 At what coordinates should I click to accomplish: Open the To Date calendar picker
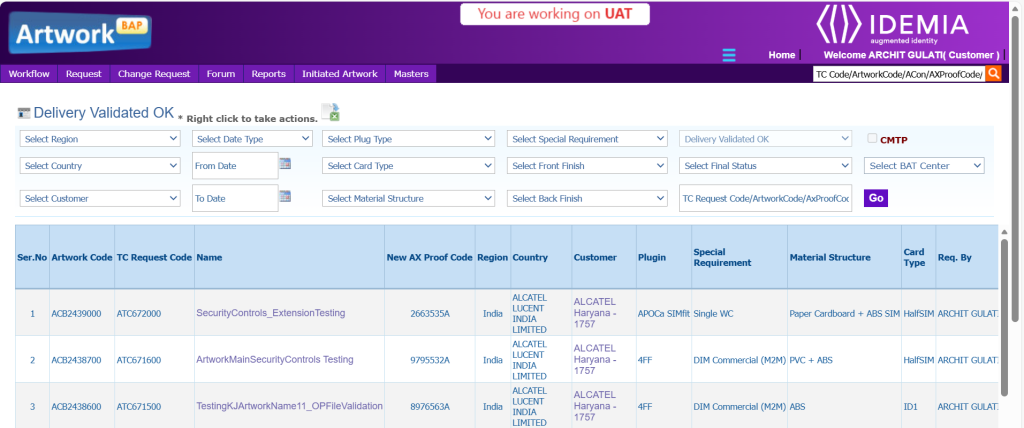point(285,197)
